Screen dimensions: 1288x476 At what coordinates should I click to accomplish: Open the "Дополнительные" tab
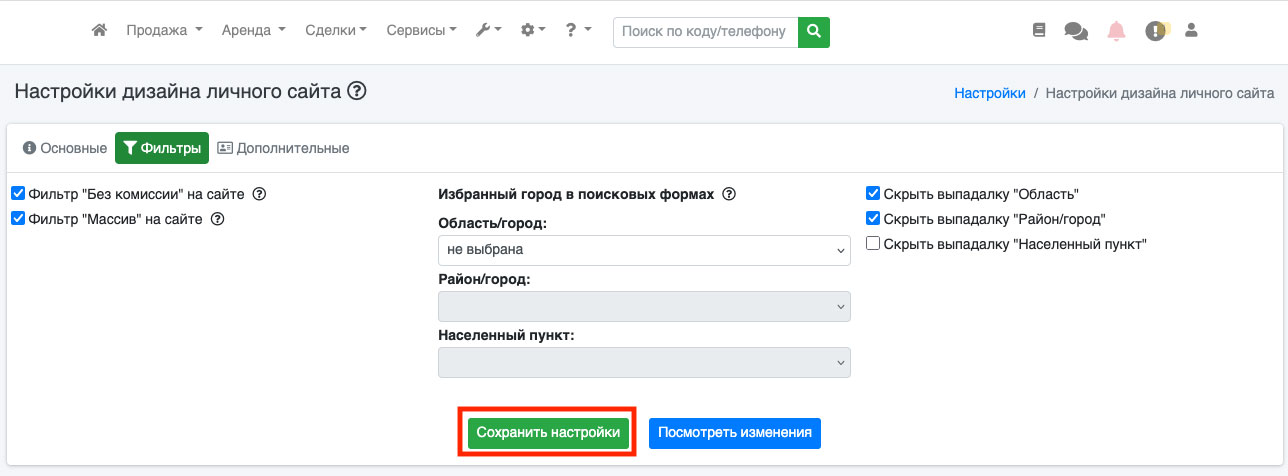point(283,148)
